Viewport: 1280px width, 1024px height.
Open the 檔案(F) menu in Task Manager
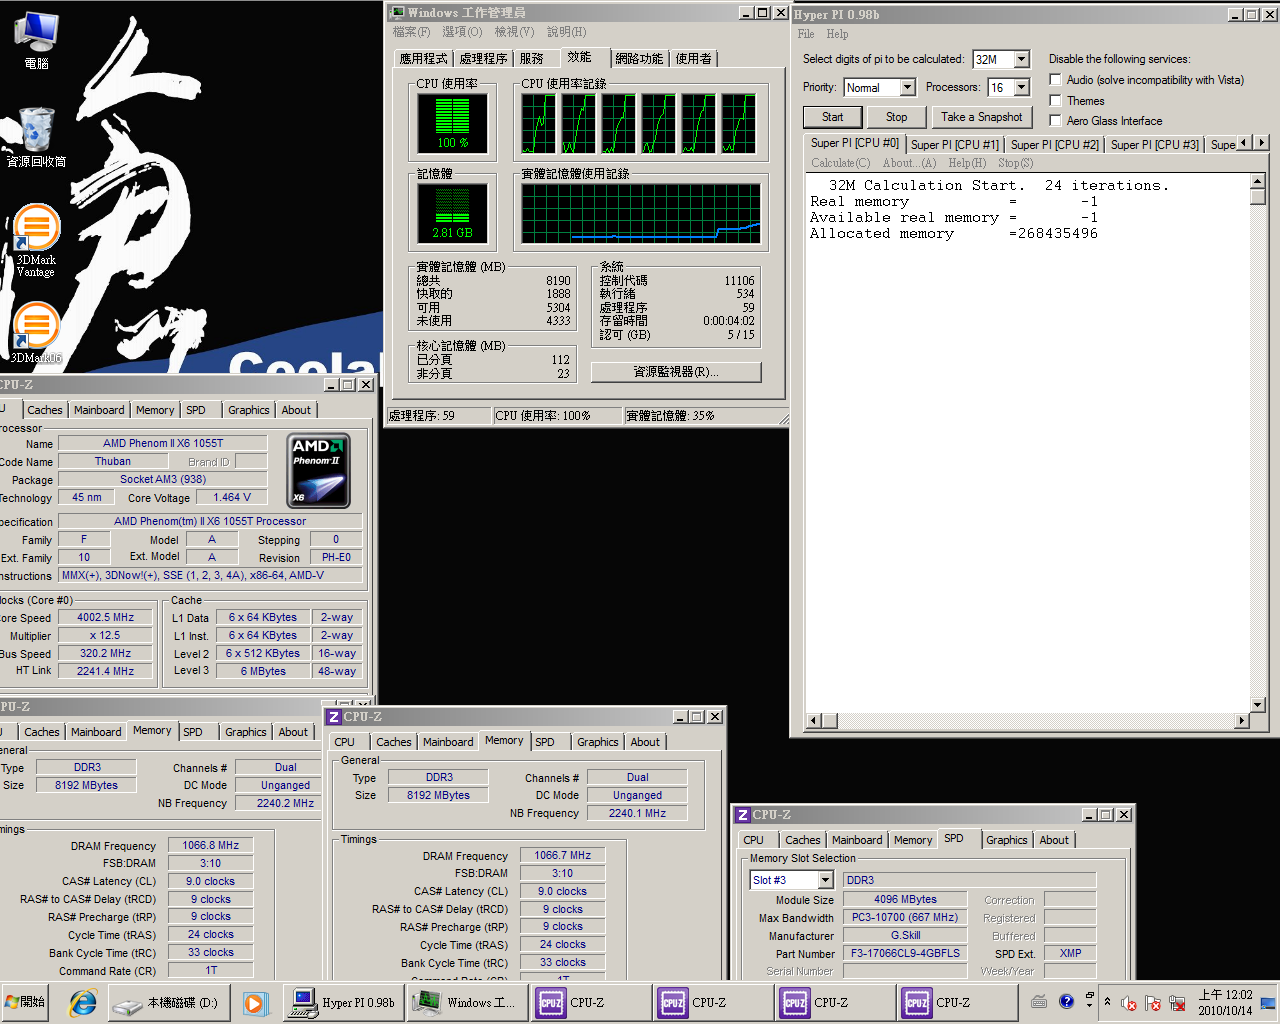(x=411, y=32)
